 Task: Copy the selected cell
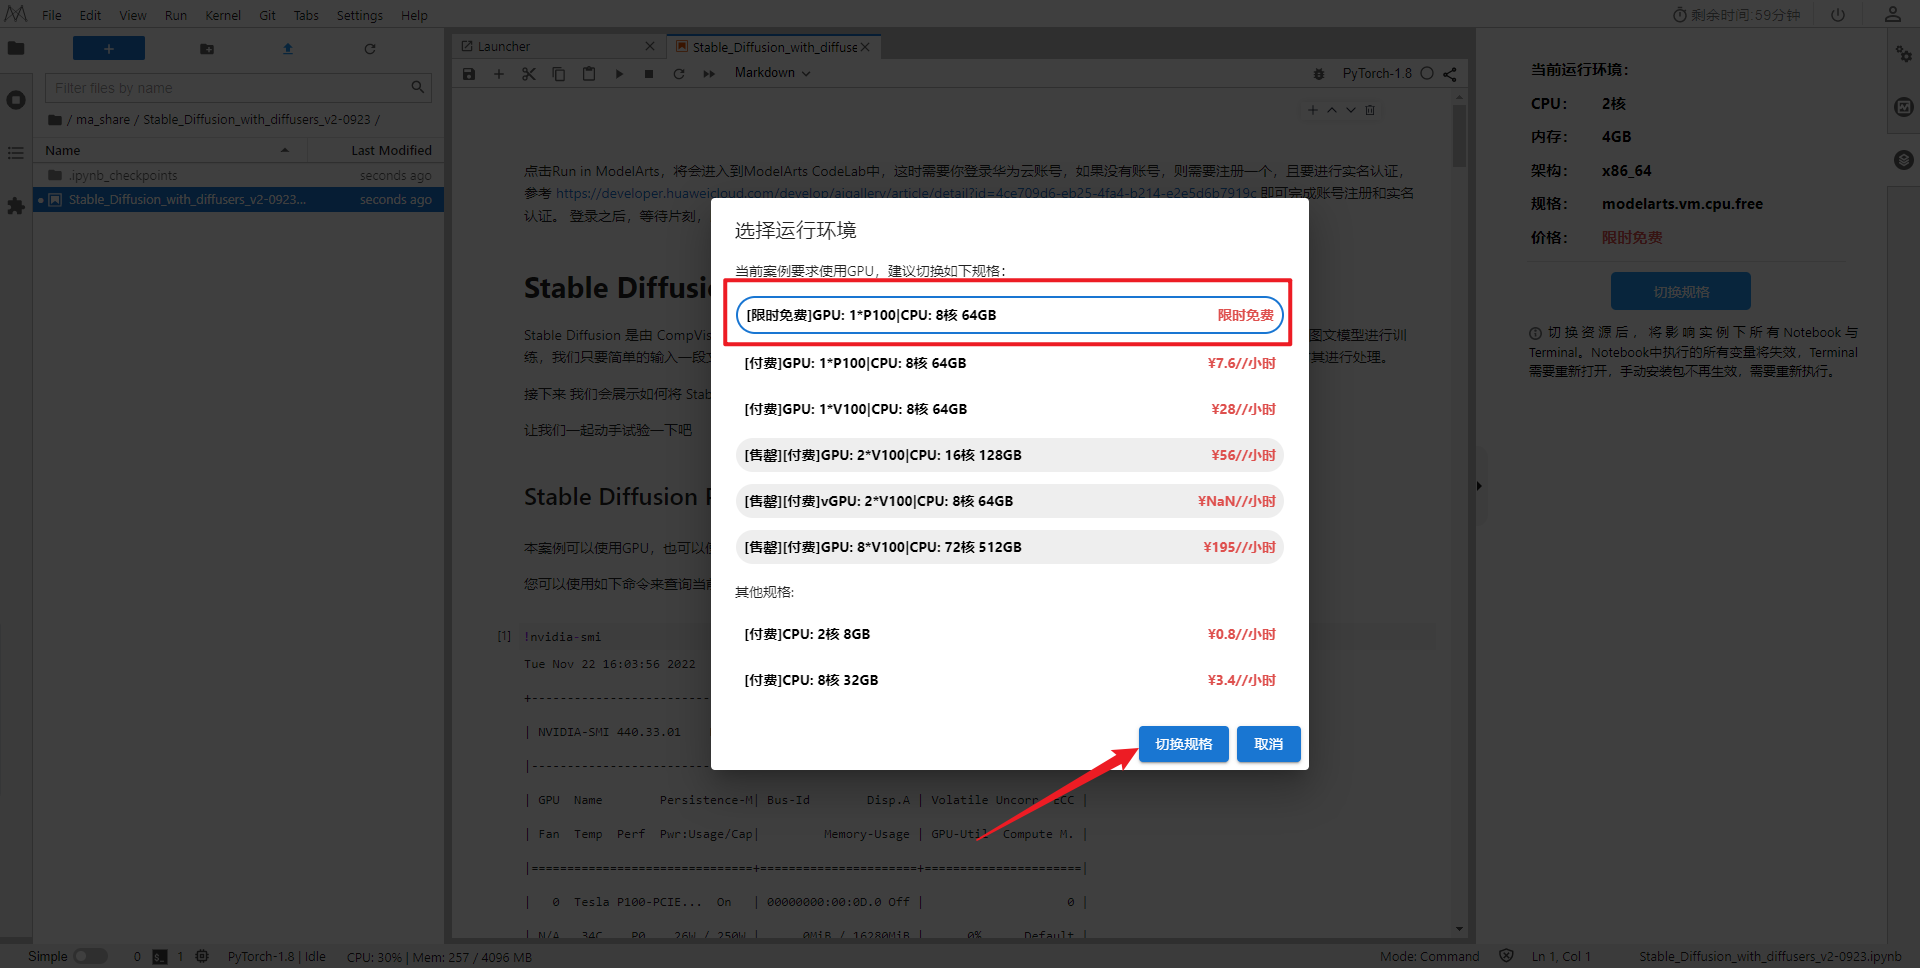click(x=559, y=74)
